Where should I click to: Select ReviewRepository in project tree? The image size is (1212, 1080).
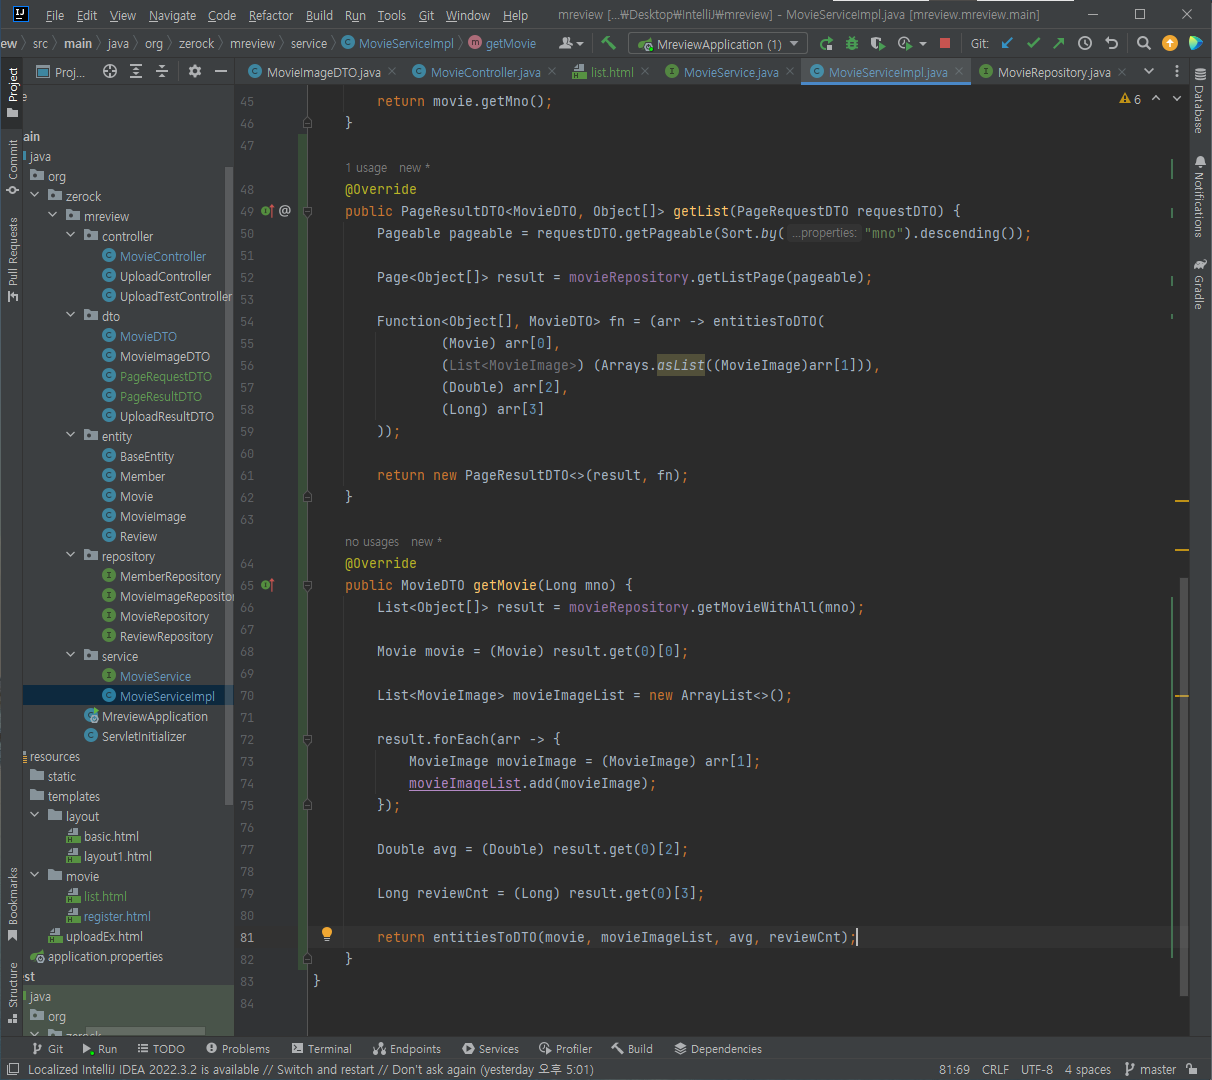(x=166, y=636)
